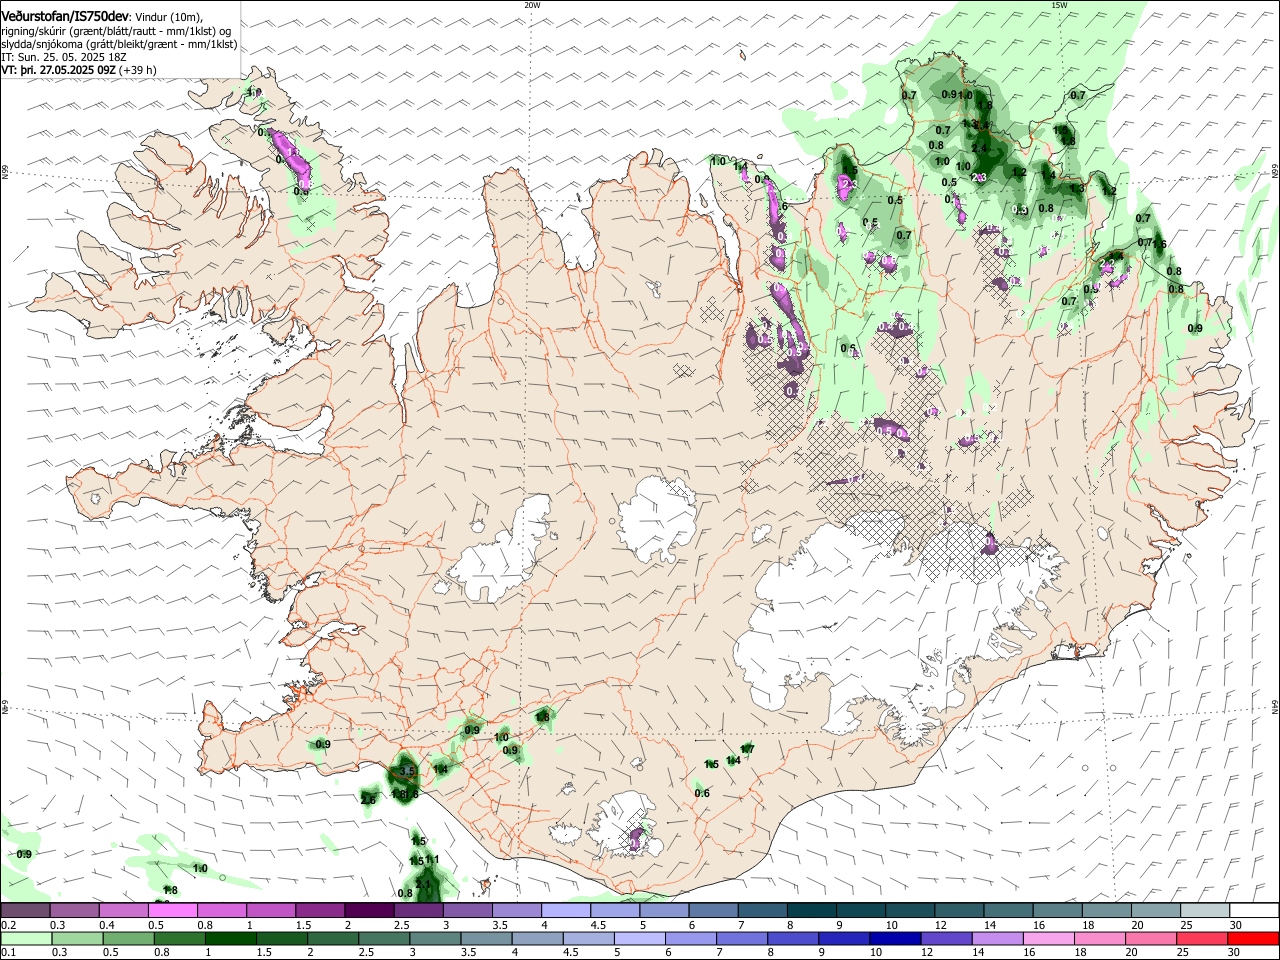Click the 'Vindur (10m)' header text
Viewport: 1280px width, 960px height.
click(170, 17)
